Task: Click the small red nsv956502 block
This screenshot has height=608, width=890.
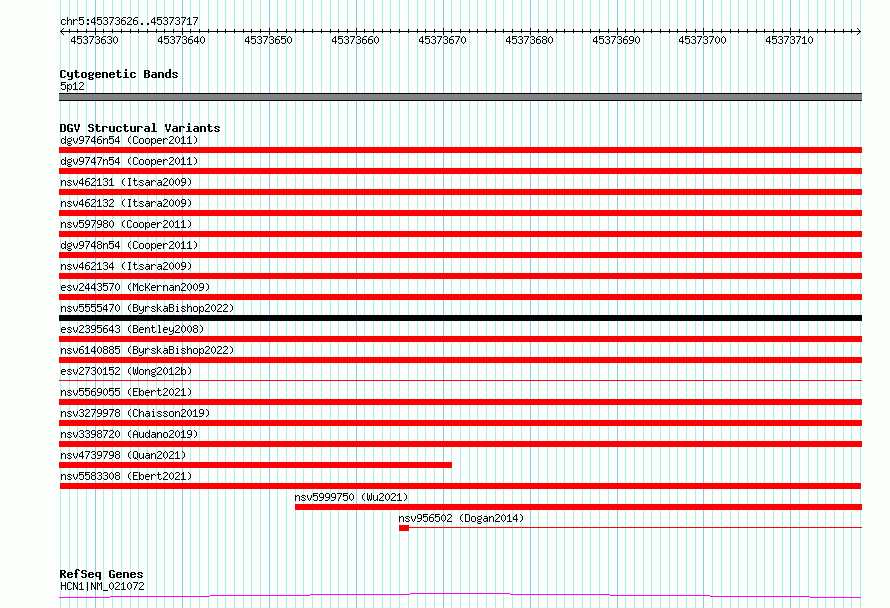Action: pos(404,528)
